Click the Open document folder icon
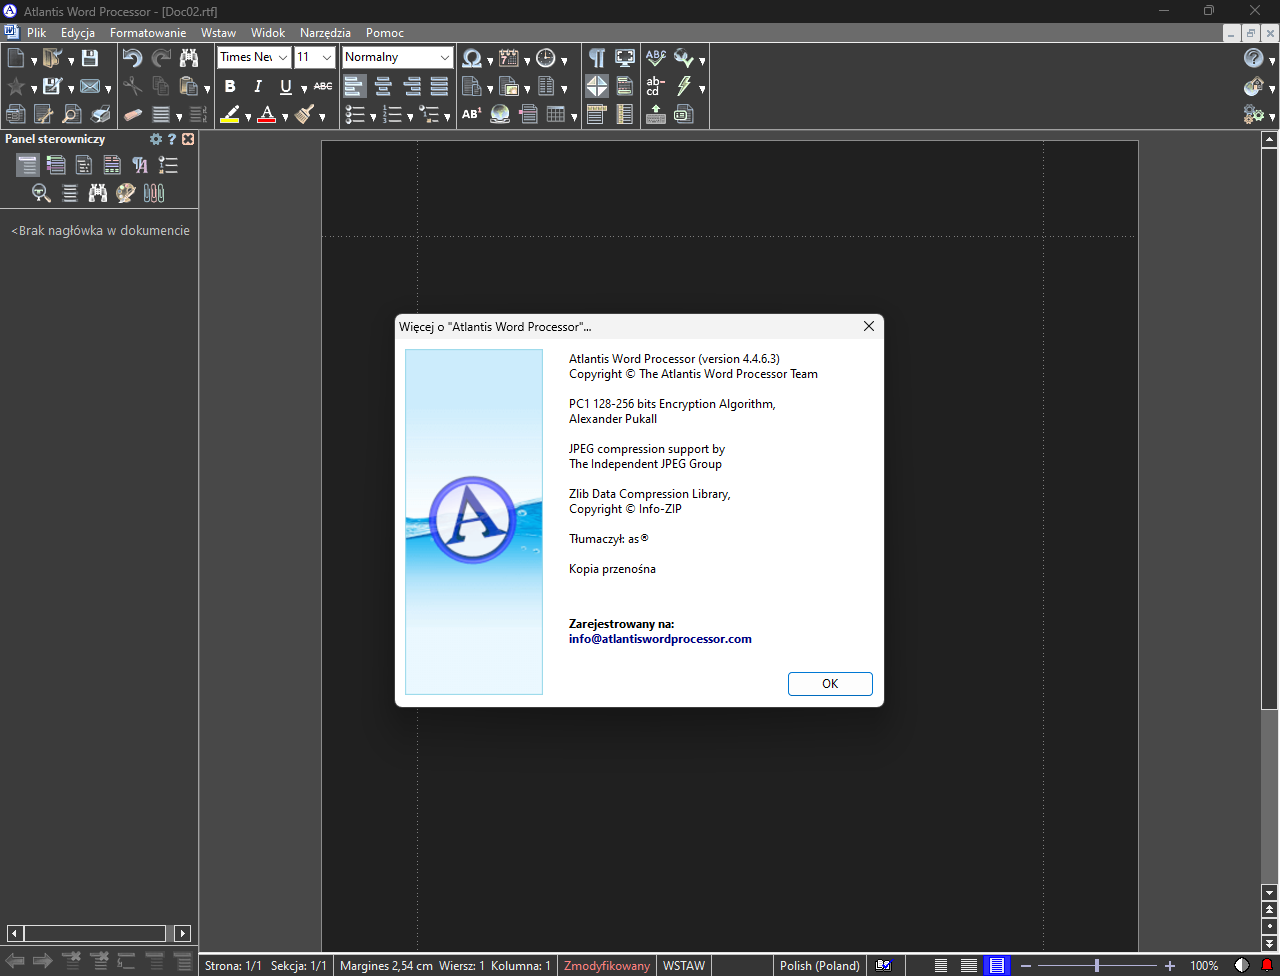 (x=52, y=58)
